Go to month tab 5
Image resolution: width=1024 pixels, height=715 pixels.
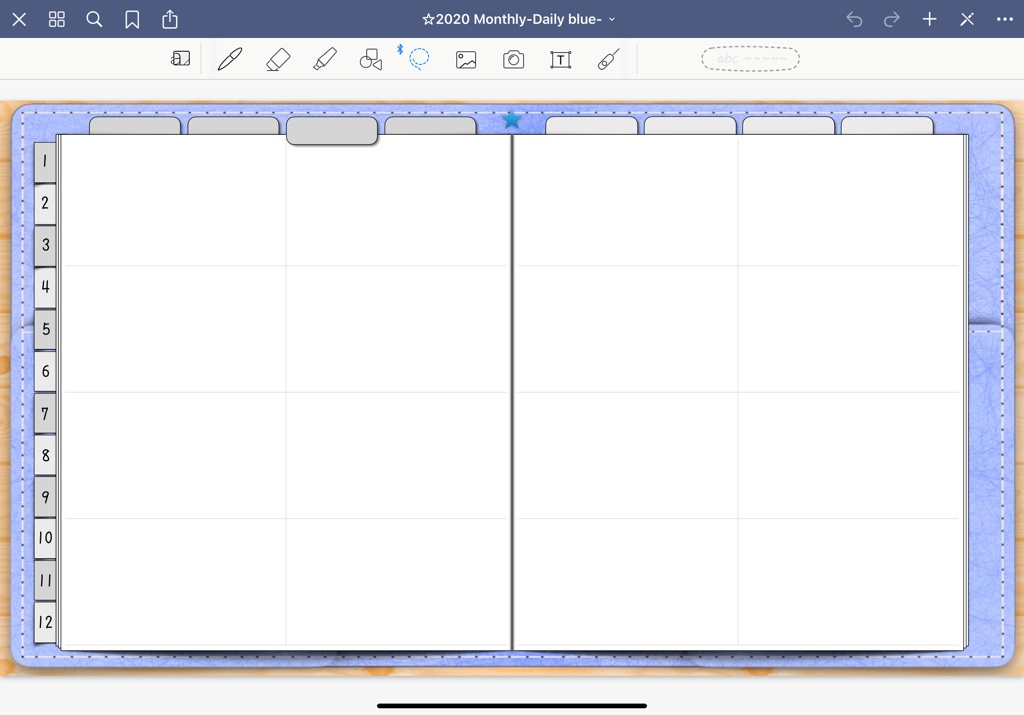pyautogui.click(x=44, y=329)
